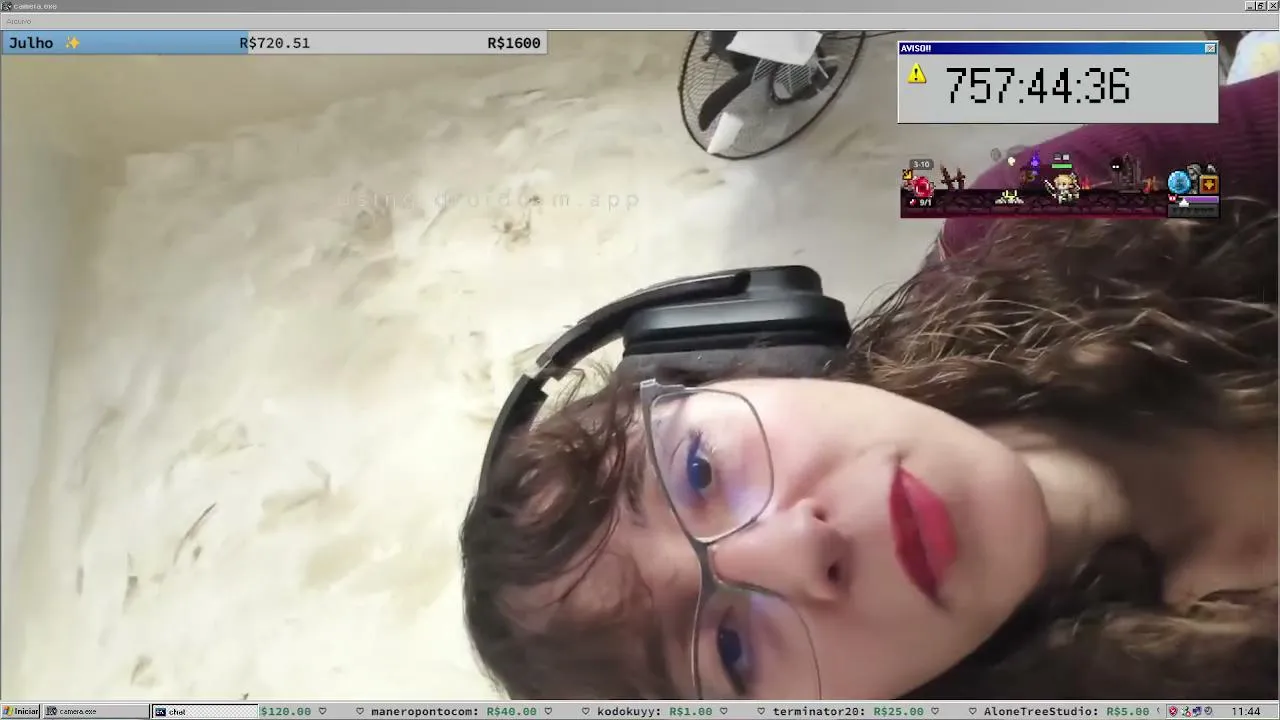Click the red gem icon in game overlay
This screenshot has height=720, width=1280.
(921, 186)
